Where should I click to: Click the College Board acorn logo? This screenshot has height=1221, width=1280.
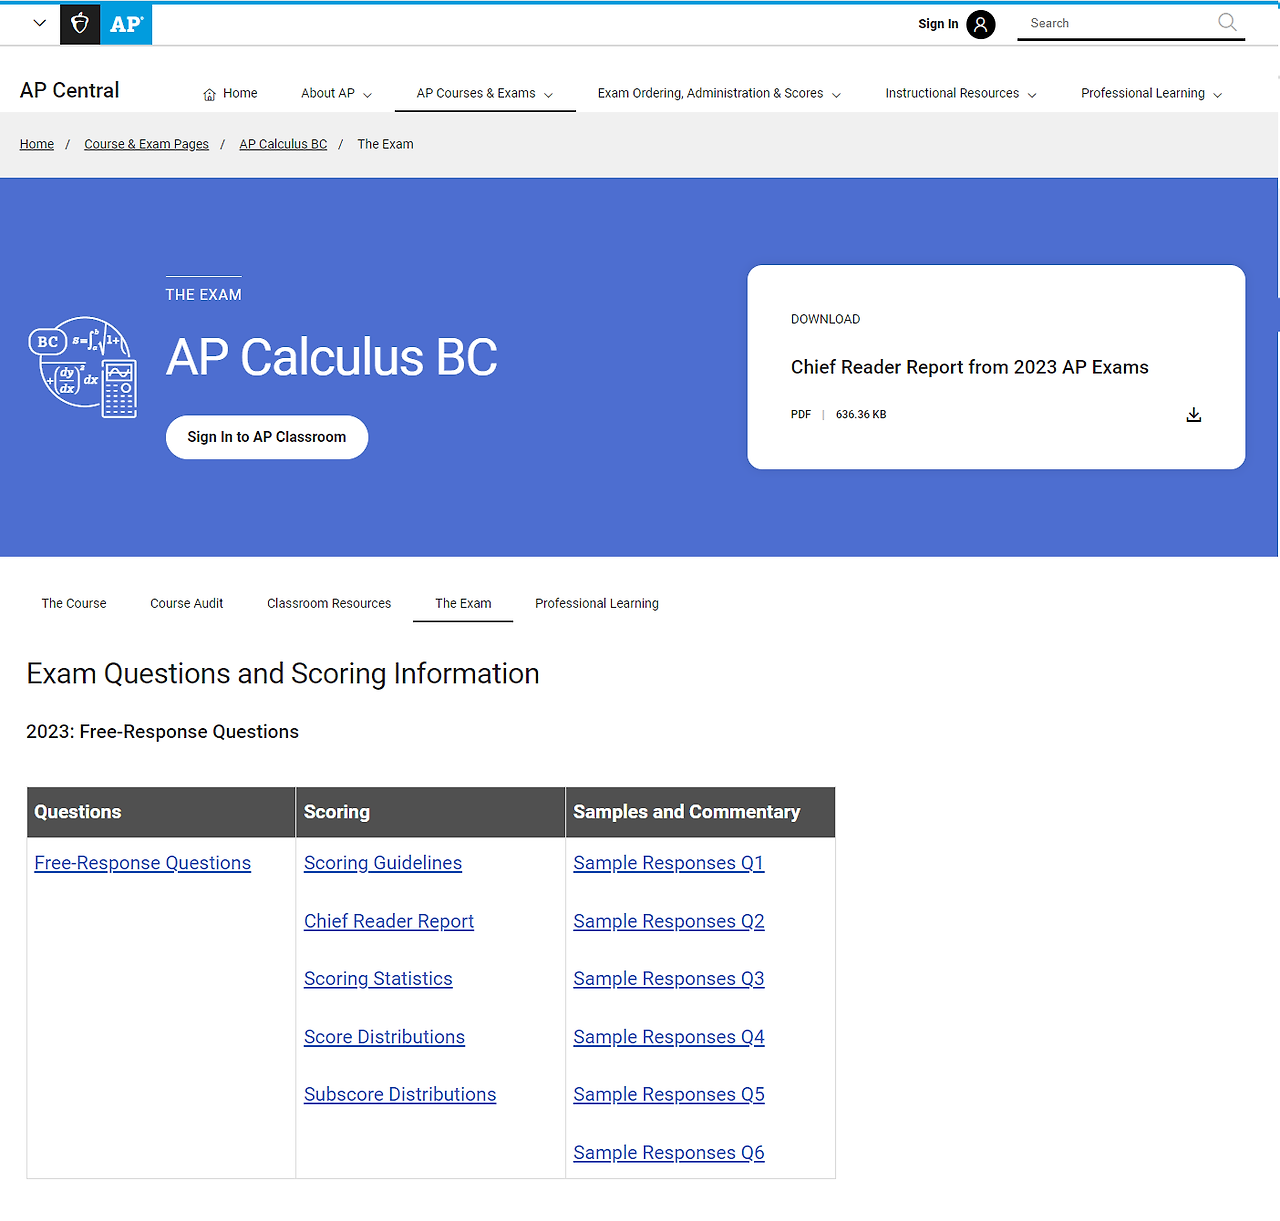pos(80,24)
